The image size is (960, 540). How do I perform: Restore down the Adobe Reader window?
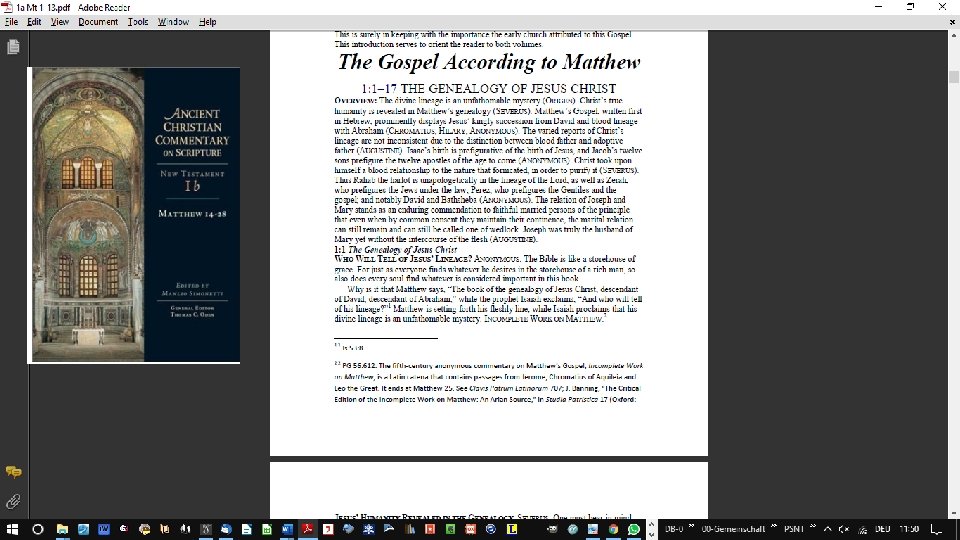[x=910, y=7]
